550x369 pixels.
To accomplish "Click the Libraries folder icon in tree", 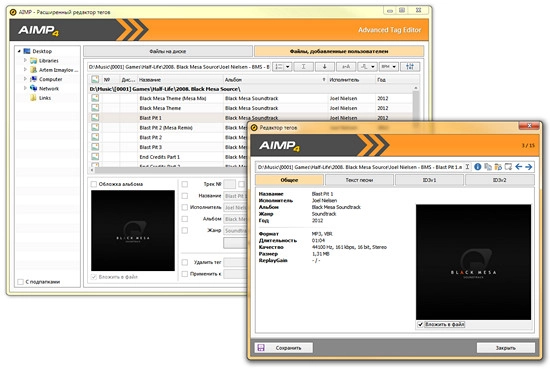I will click(x=33, y=61).
